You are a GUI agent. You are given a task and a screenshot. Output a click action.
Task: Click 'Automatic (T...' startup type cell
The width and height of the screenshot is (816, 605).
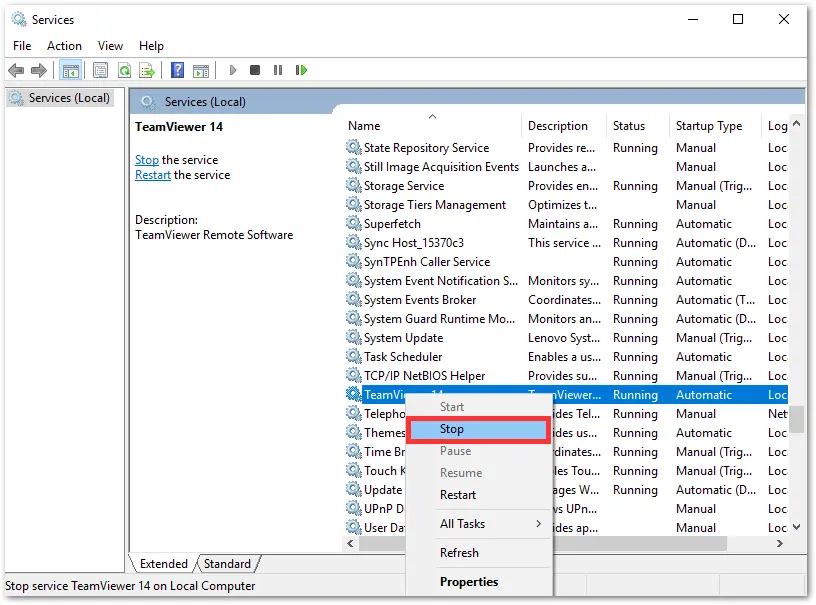coord(716,300)
